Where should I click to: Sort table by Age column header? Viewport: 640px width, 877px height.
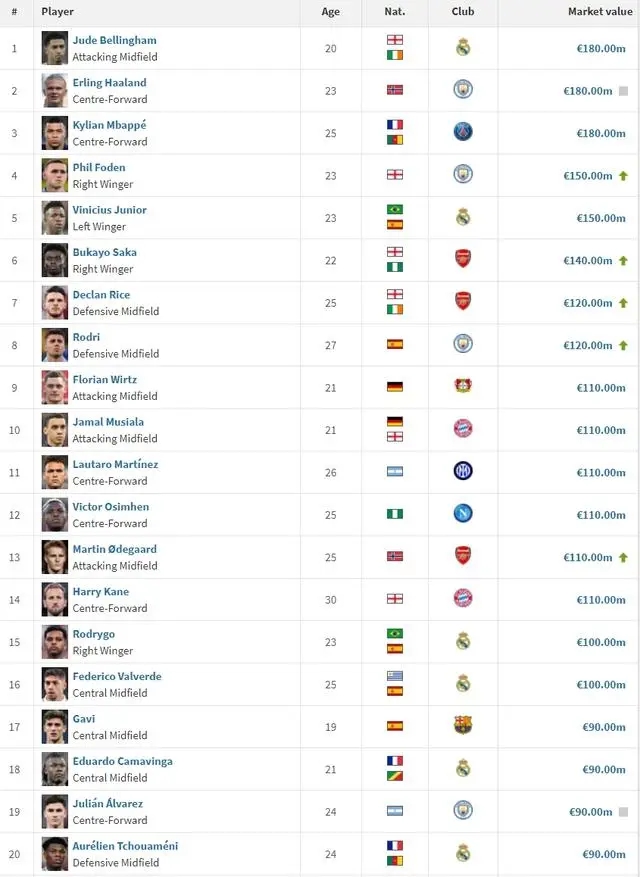click(330, 12)
